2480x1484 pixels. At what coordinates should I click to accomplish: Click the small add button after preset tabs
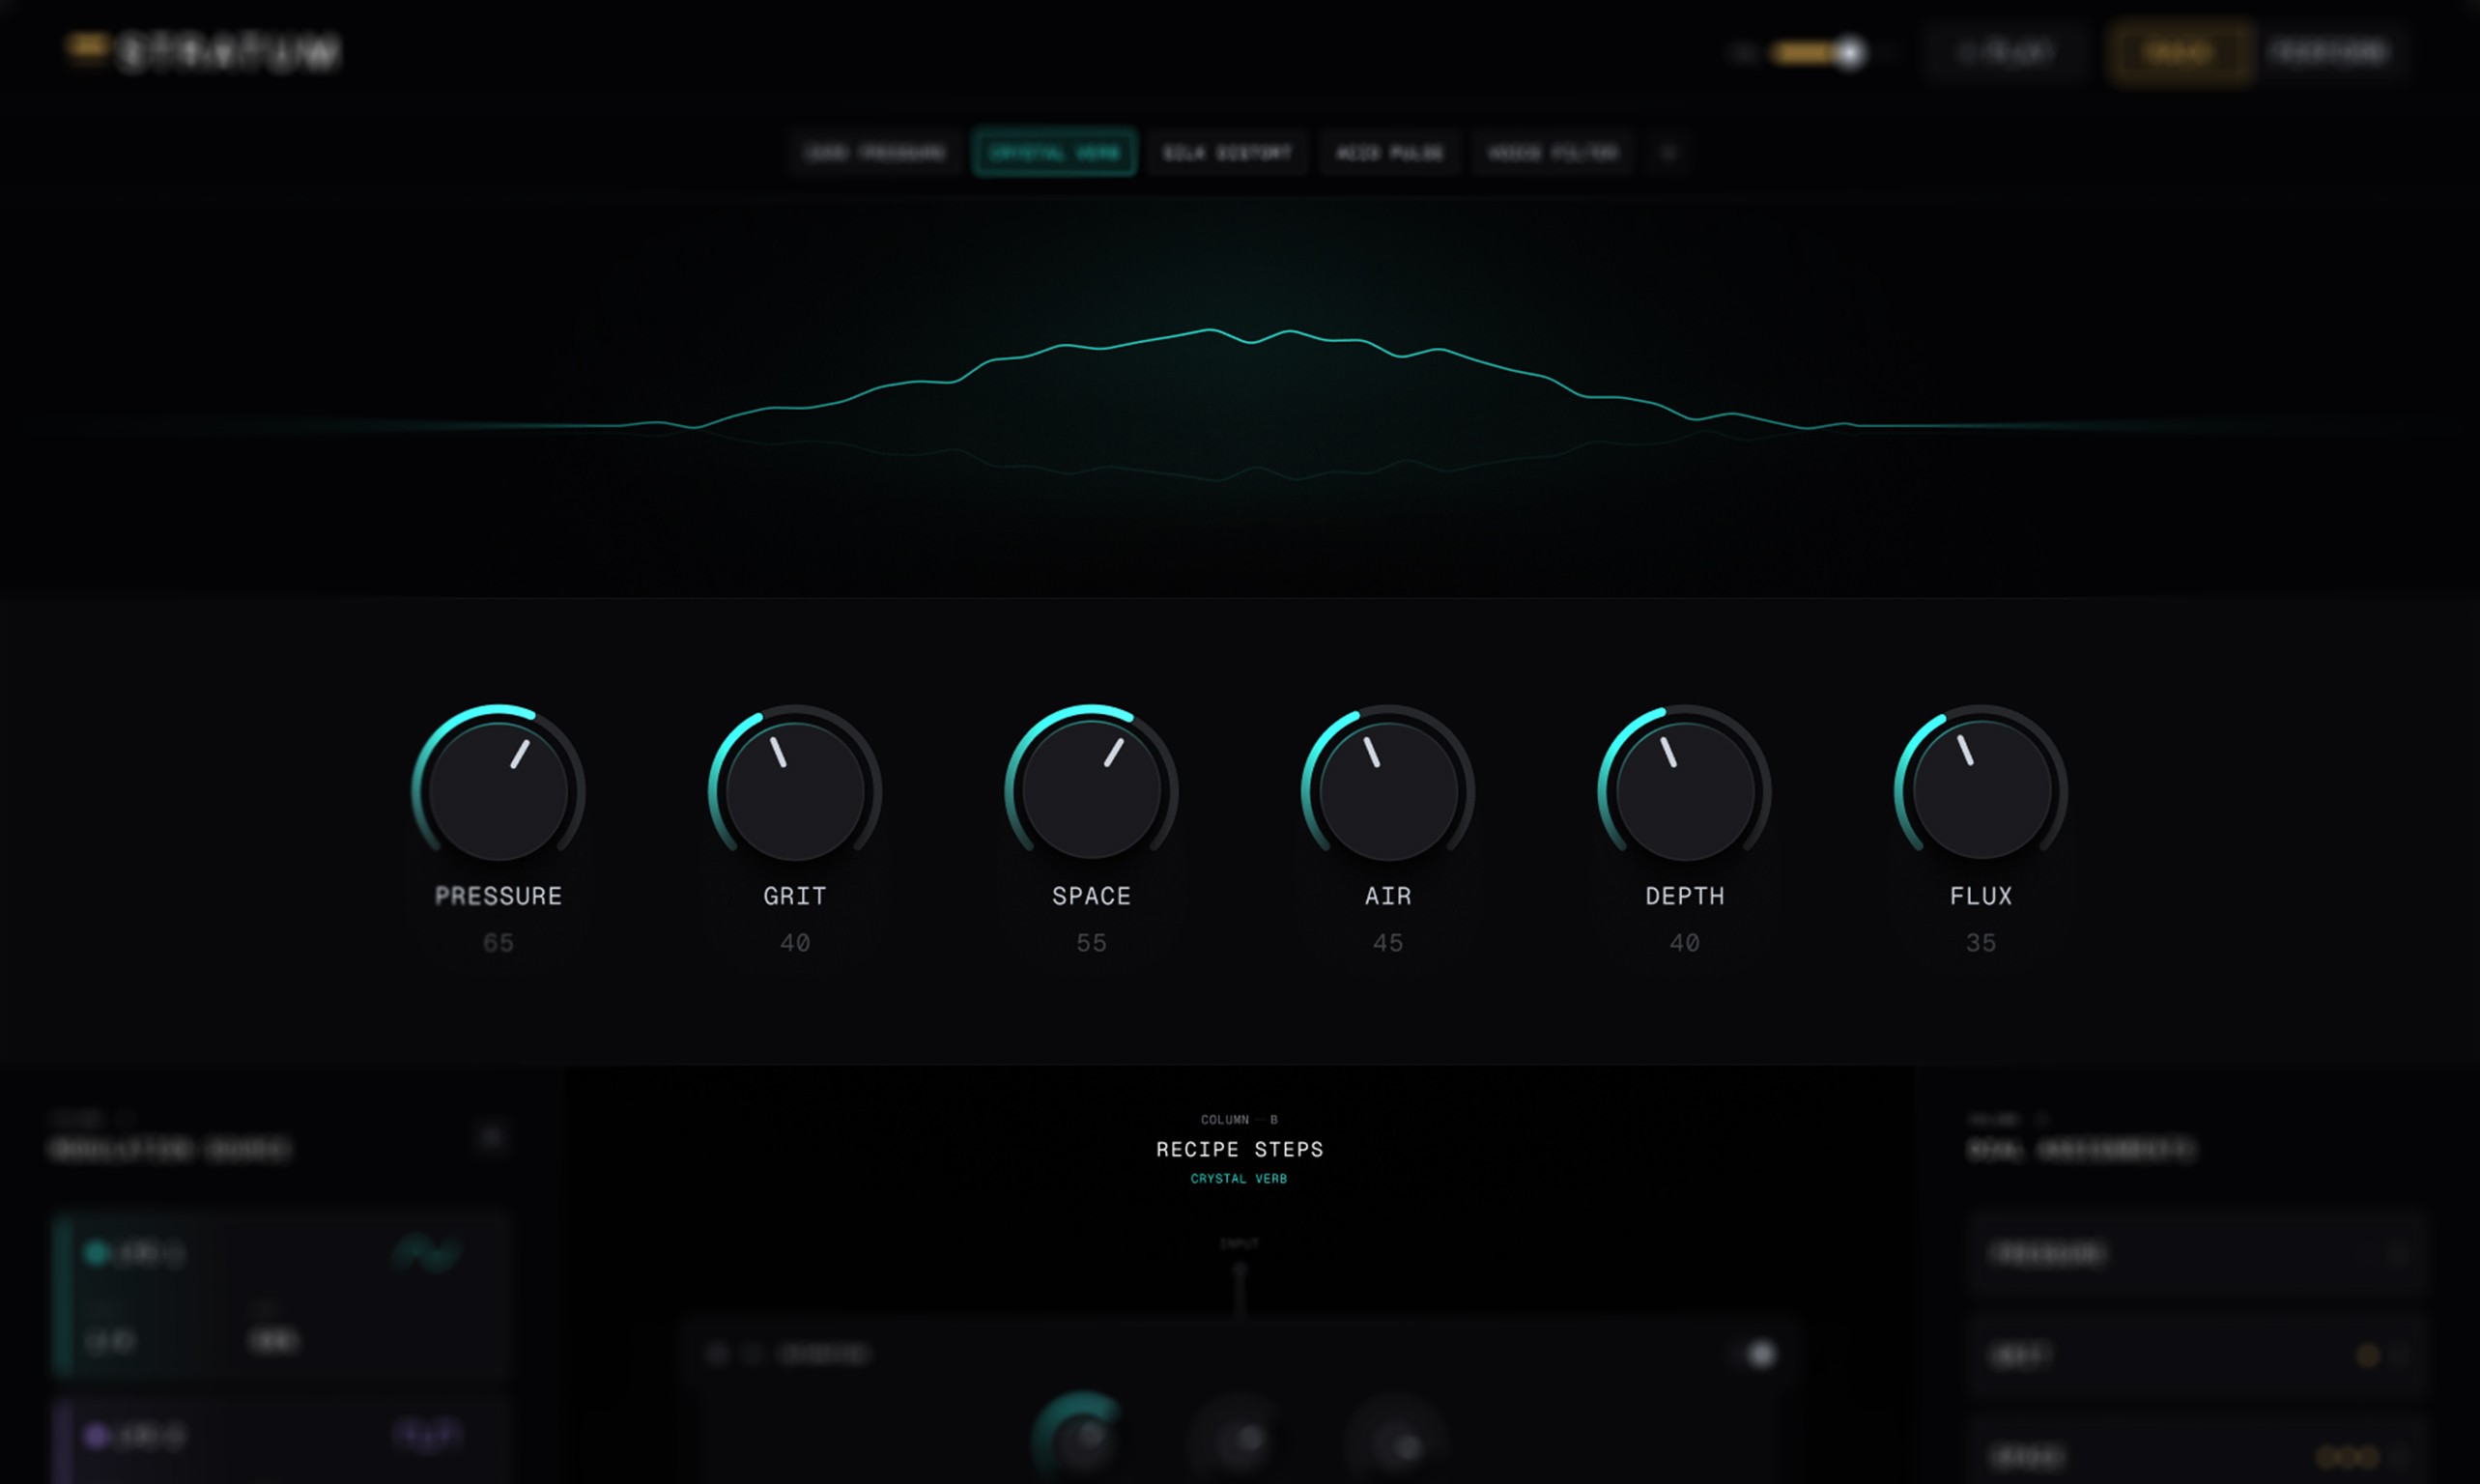coord(1668,153)
